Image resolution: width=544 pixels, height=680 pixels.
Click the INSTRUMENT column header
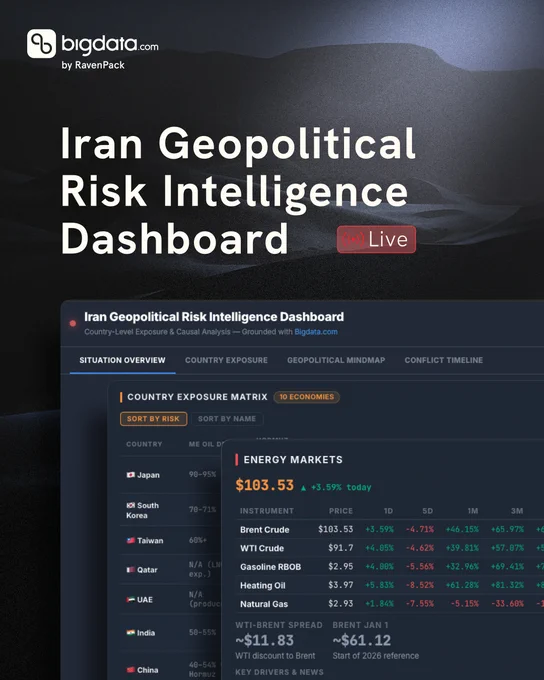[x=267, y=511]
